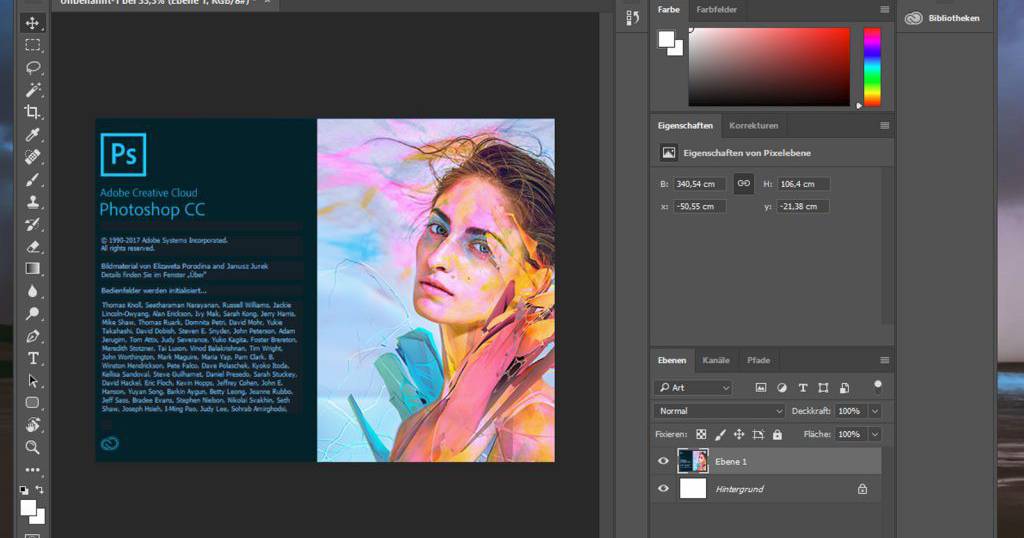The height and width of the screenshot is (538, 1024).
Task: Hide the Ebene 1 layer
Action: pos(663,461)
